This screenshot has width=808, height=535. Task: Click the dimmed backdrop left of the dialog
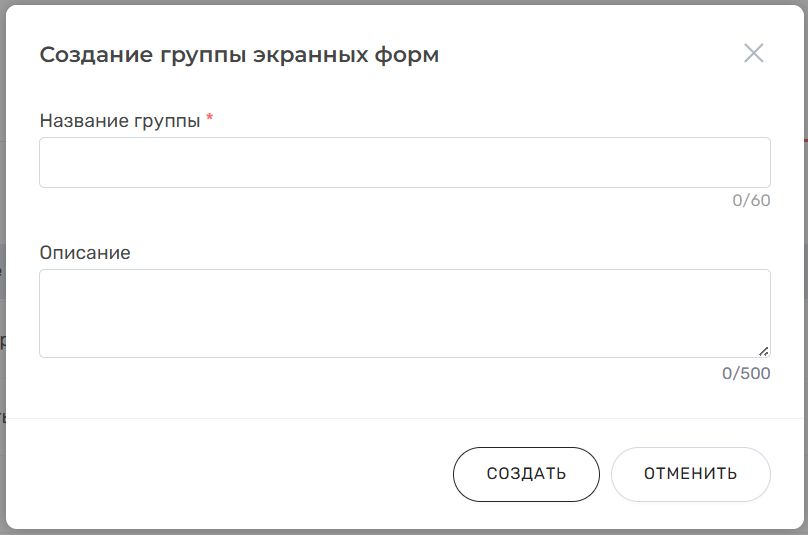[3, 200]
